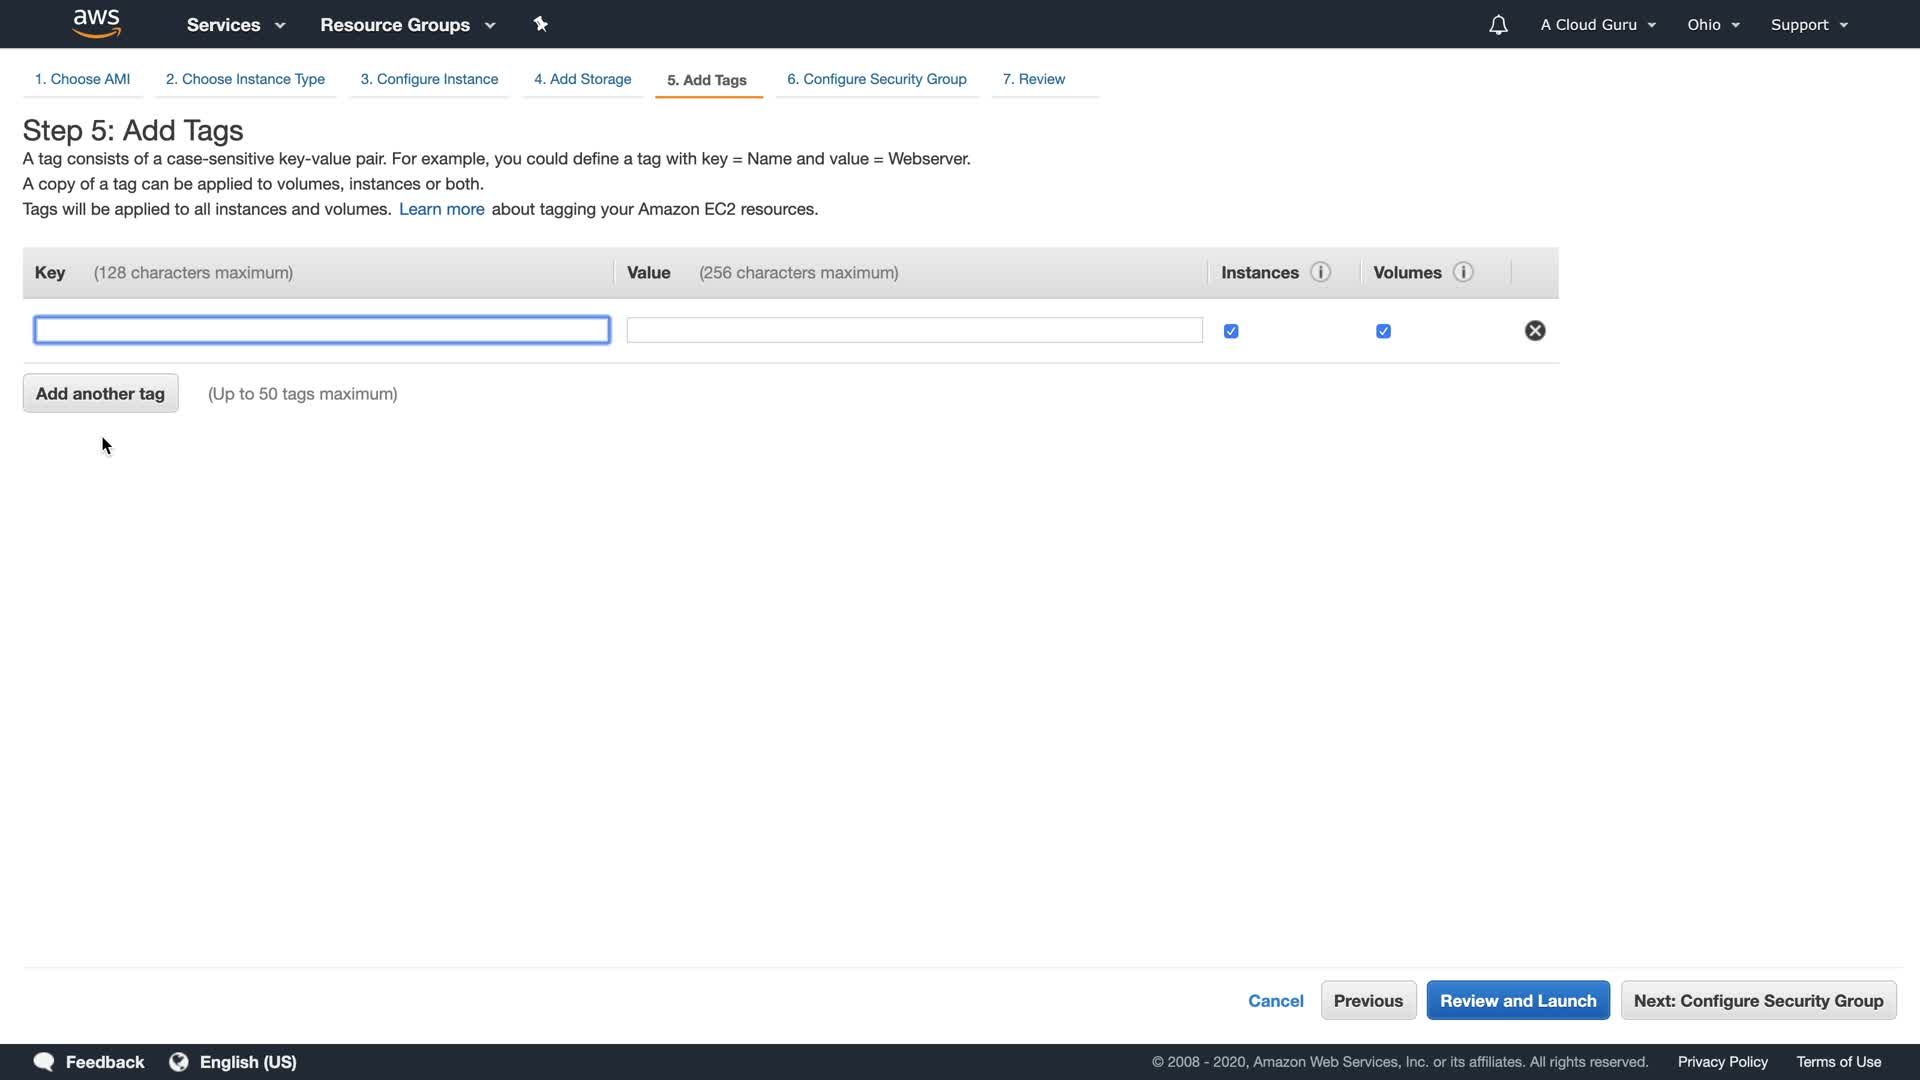Open the notifications bell icon
The width and height of the screenshot is (1920, 1080).
tap(1498, 25)
